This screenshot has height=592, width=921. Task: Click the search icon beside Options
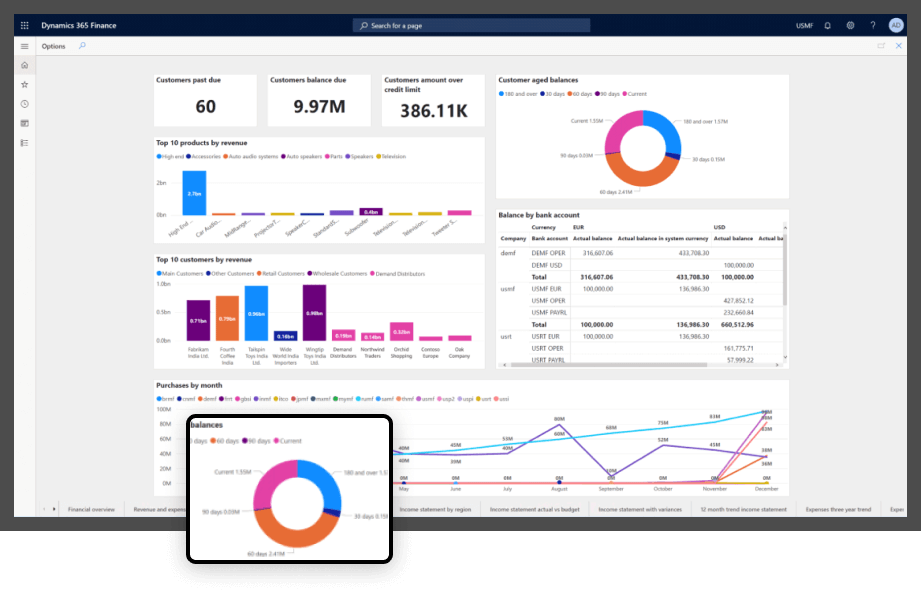click(x=82, y=46)
